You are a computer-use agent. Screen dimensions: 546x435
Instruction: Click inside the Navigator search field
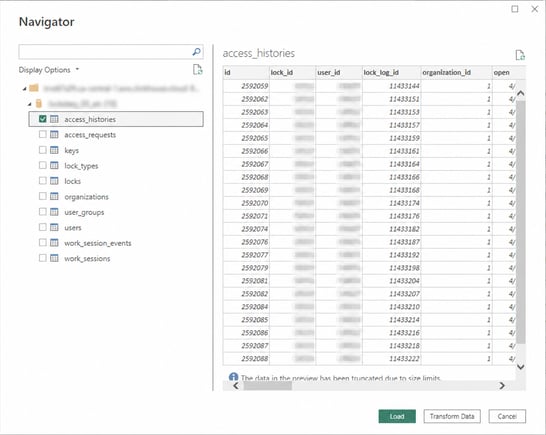click(x=105, y=52)
